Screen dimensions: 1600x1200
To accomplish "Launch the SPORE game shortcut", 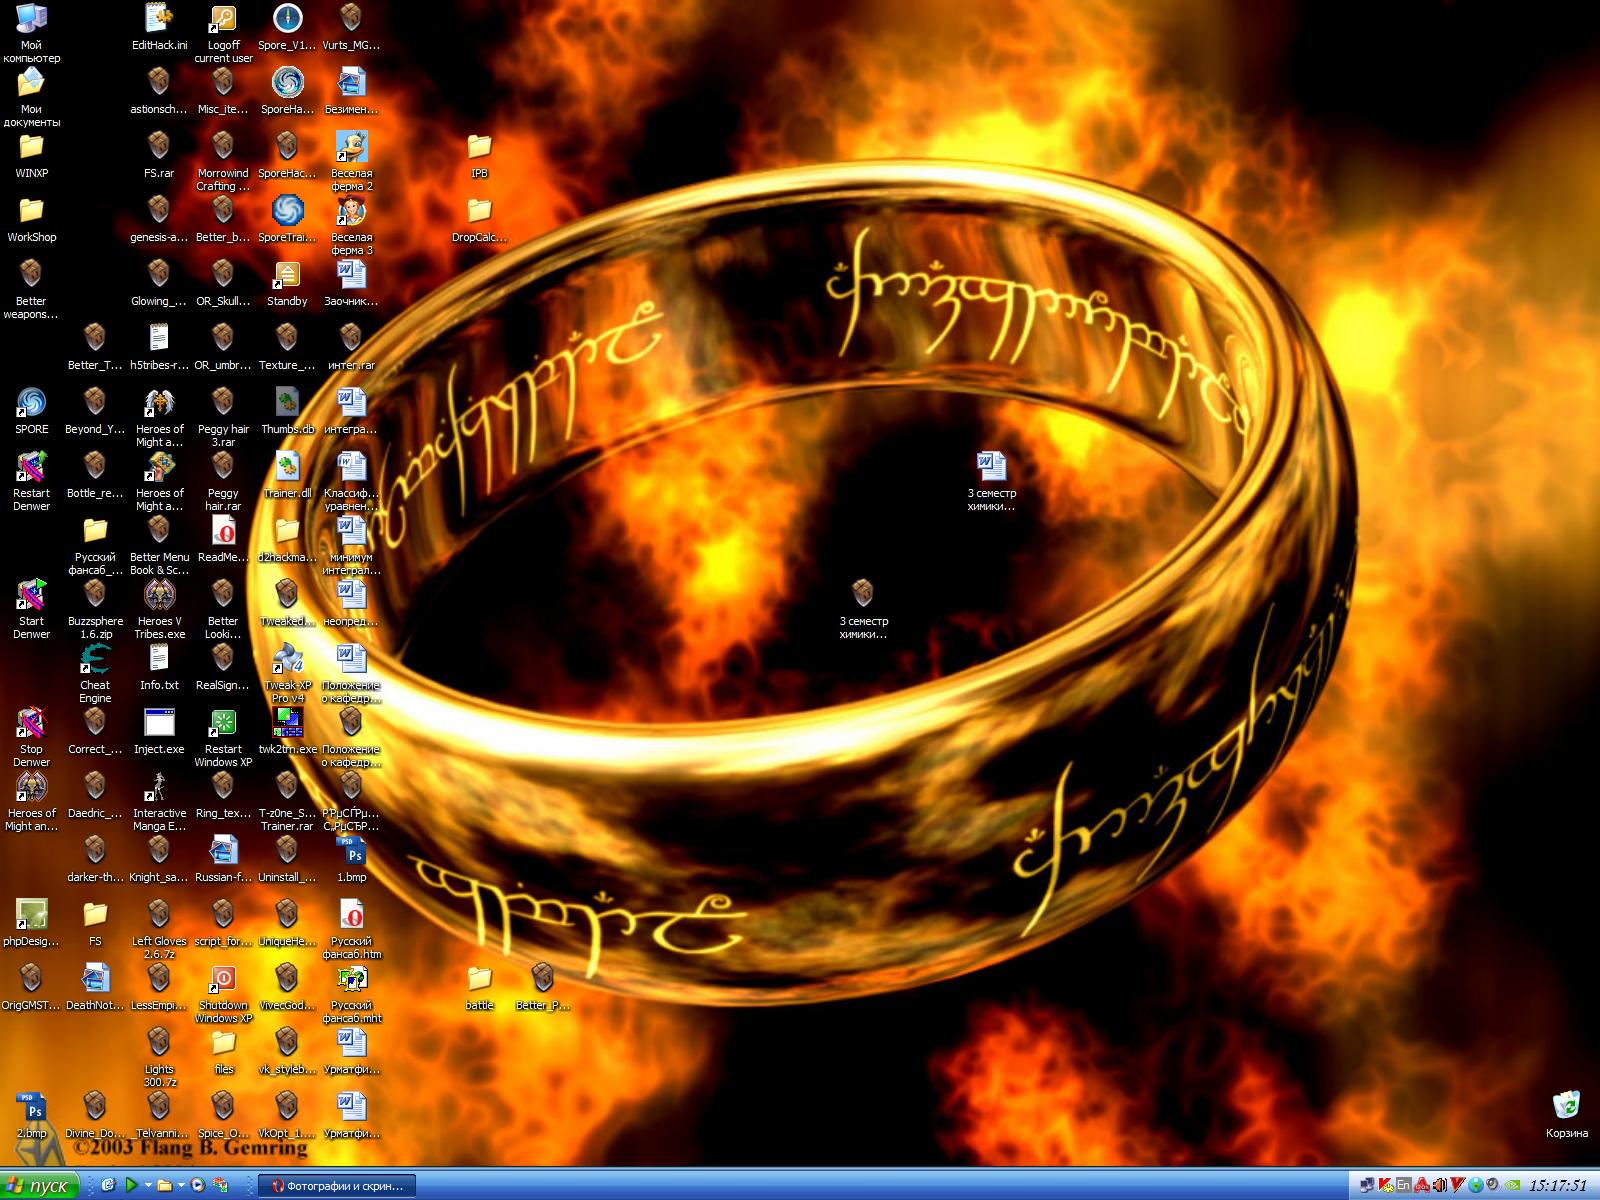I will coord(31,411).
